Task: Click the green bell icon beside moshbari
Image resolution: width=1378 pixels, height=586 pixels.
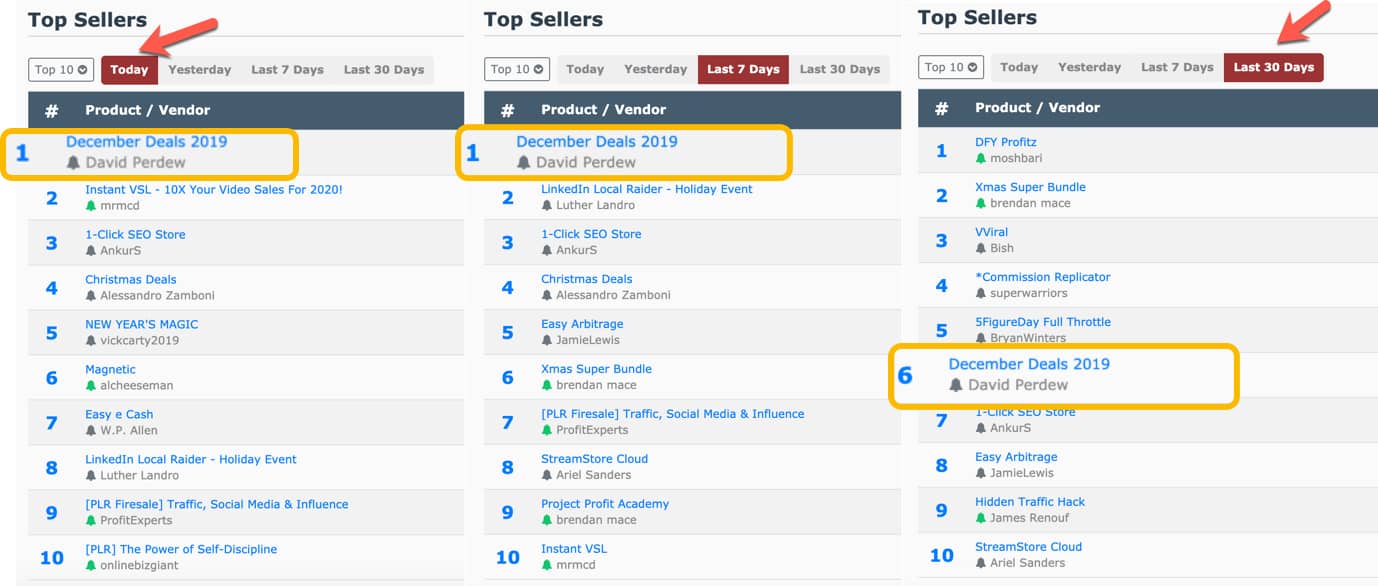Action: tap(981, 158)
